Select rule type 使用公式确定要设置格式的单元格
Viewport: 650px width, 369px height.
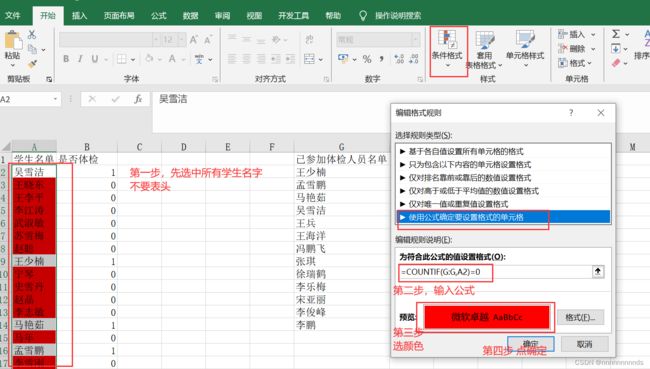click(x=503, y=217)
